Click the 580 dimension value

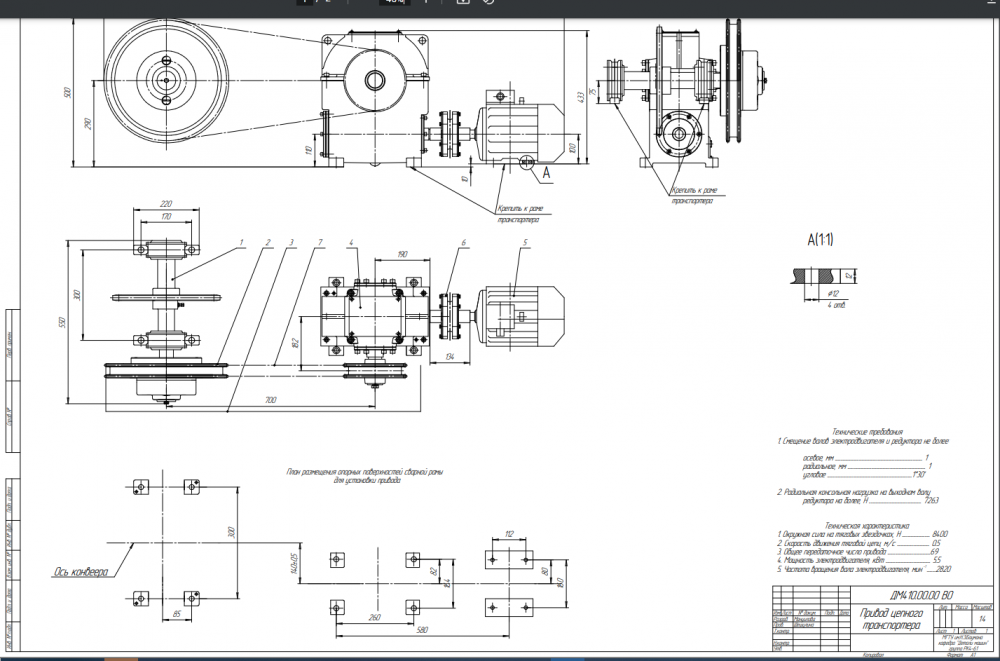[422, 630]
